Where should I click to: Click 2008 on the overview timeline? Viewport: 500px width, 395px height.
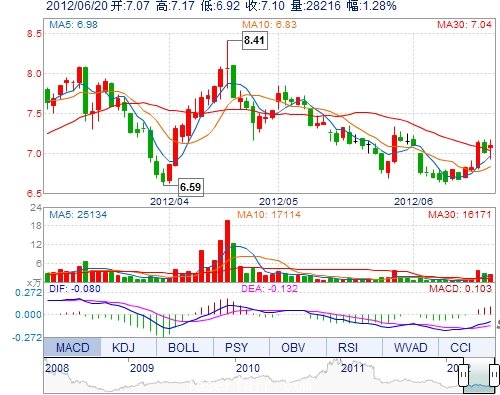coord(57,368)
